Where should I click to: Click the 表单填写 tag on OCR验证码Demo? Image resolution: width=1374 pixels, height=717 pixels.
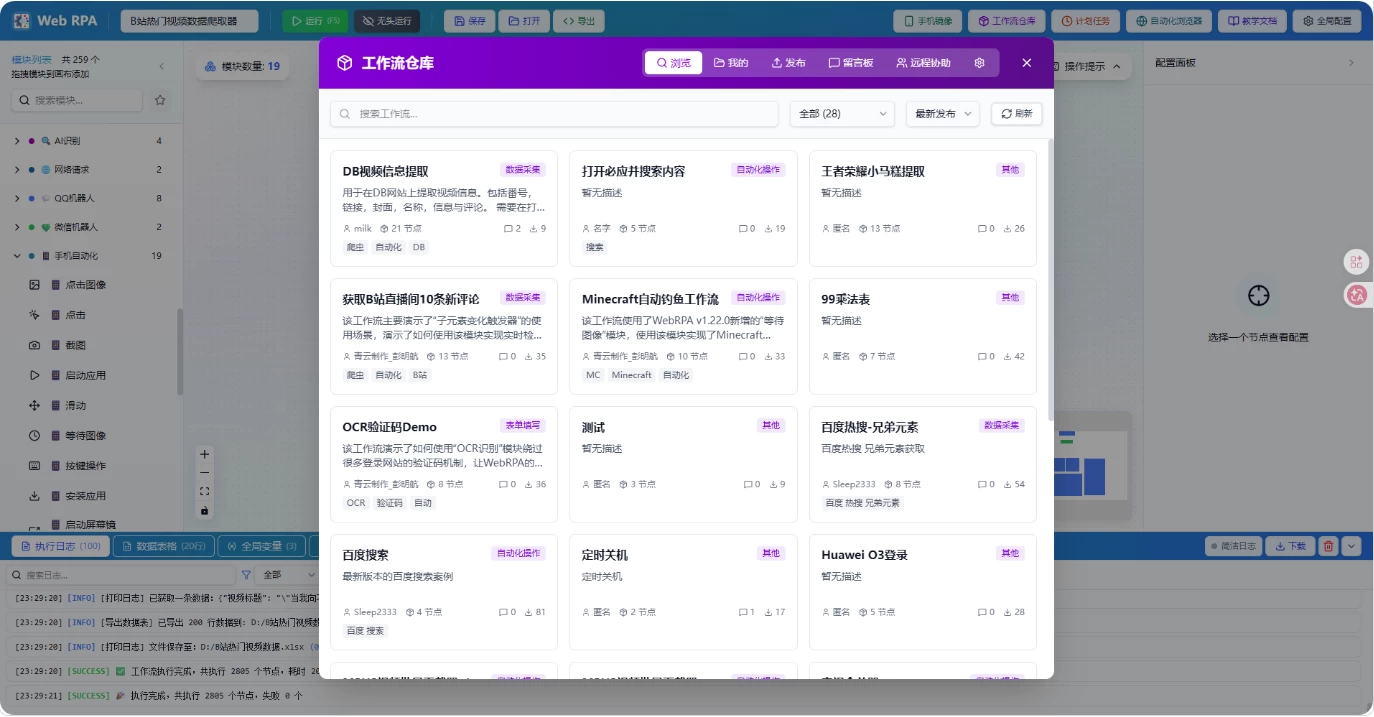click(523, 426)
